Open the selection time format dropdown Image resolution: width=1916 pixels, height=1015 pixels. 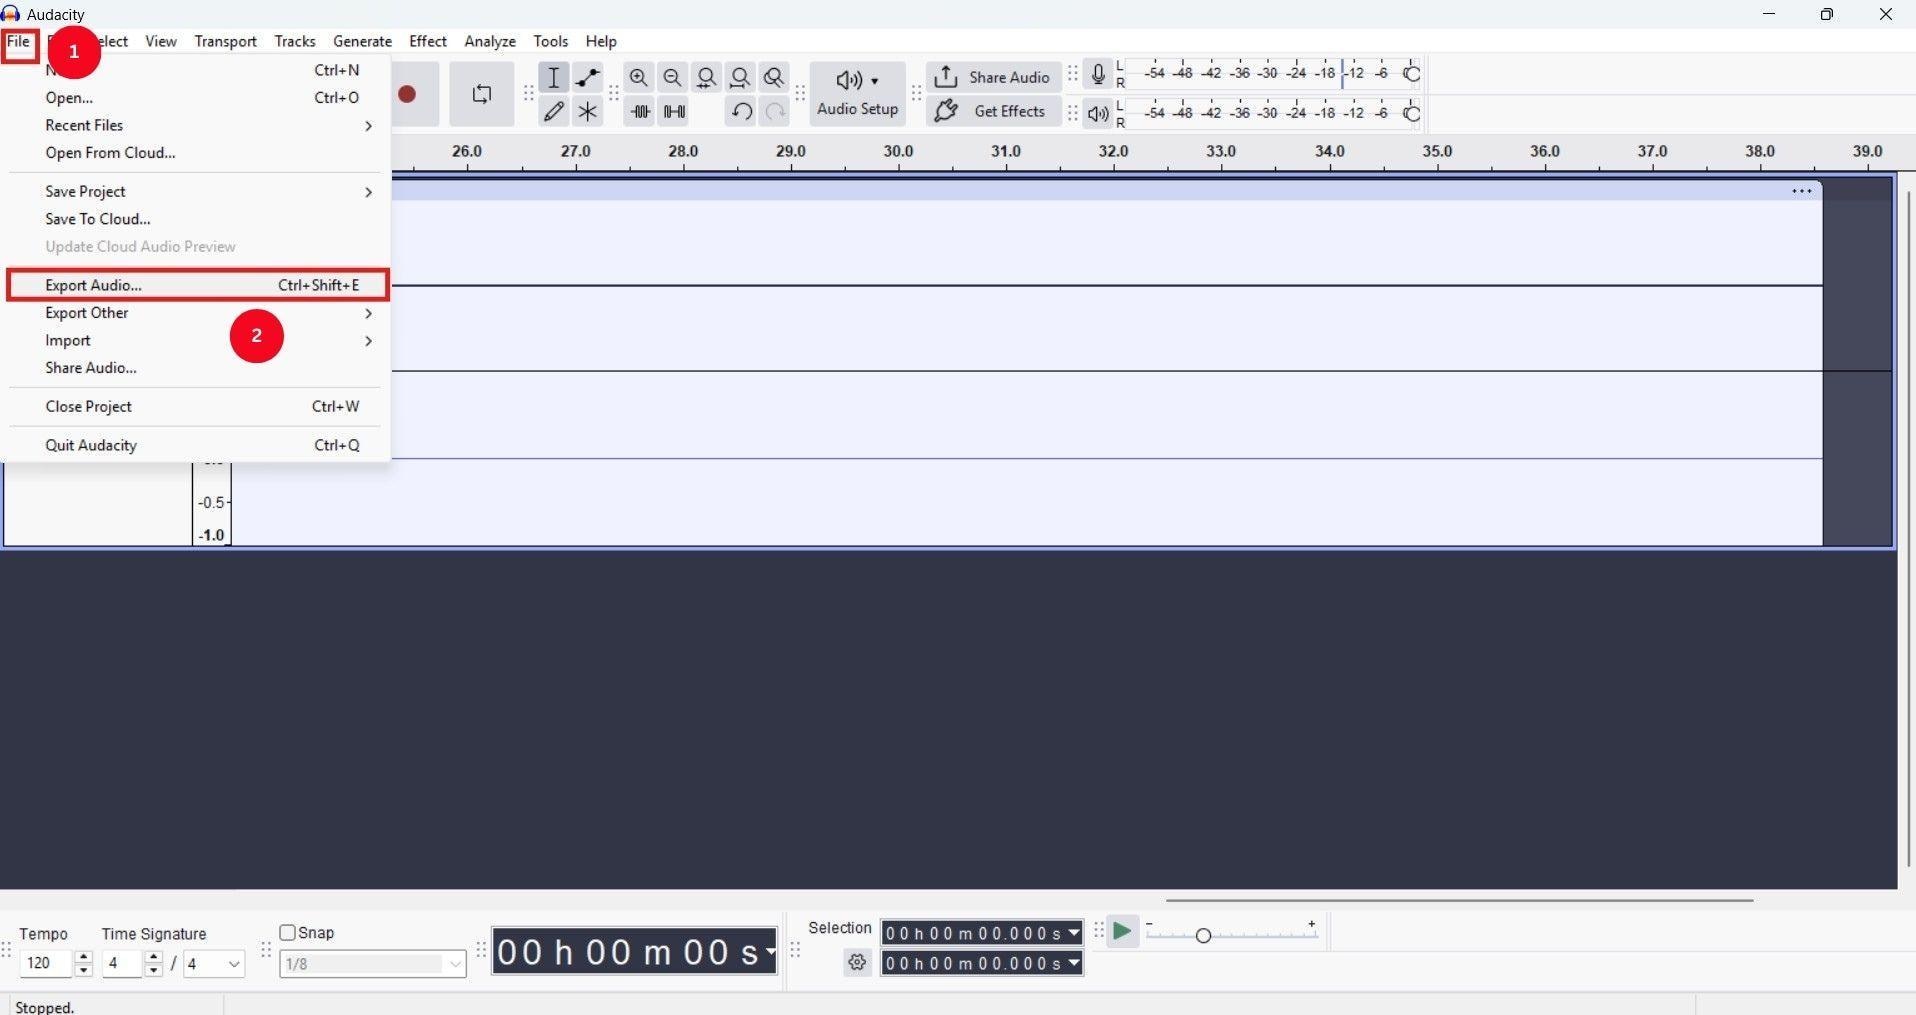1073,933
